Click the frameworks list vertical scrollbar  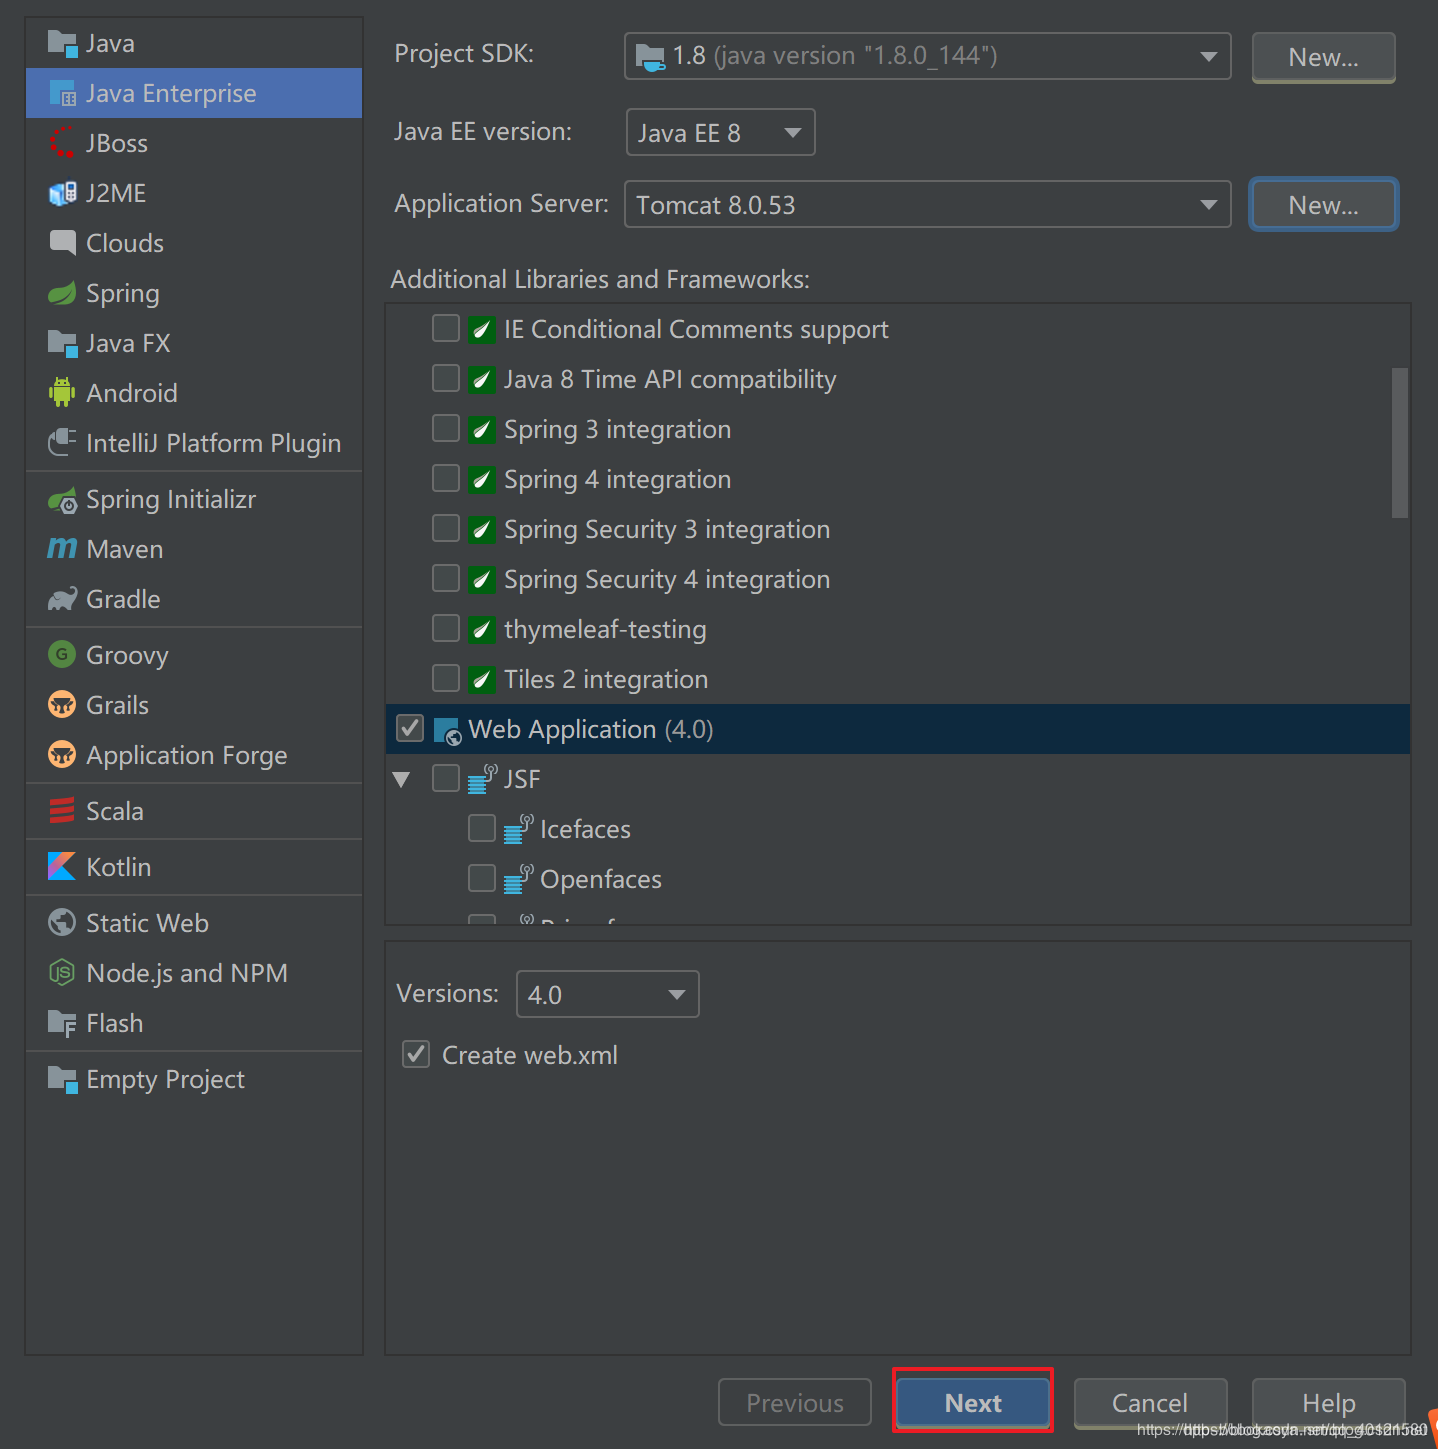point(1400,443)
